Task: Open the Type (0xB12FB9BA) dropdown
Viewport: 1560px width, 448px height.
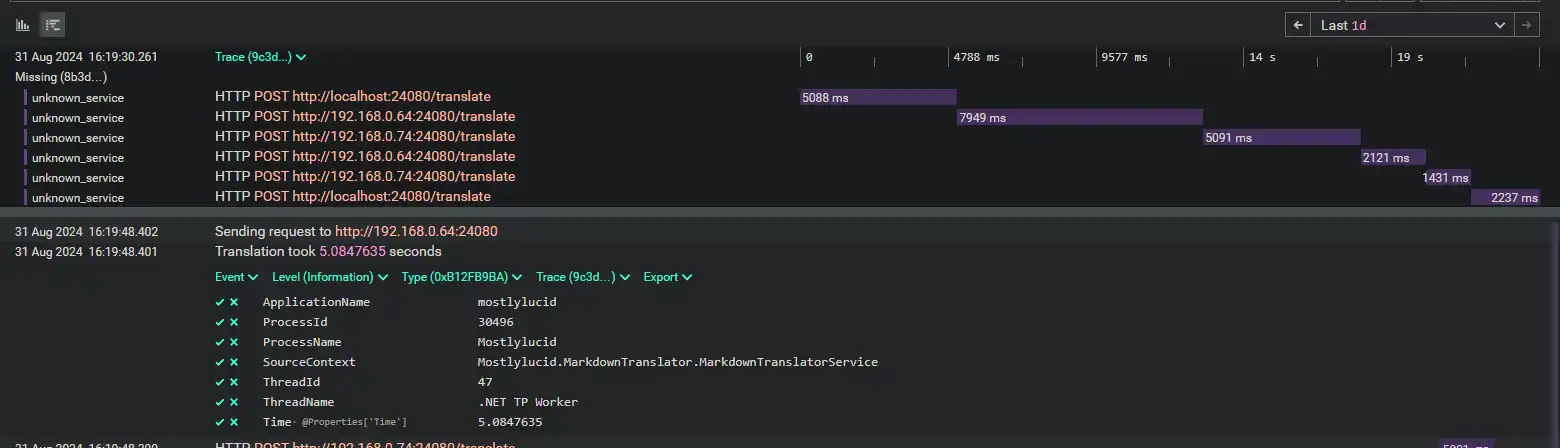Action: (x=462, y=277)
